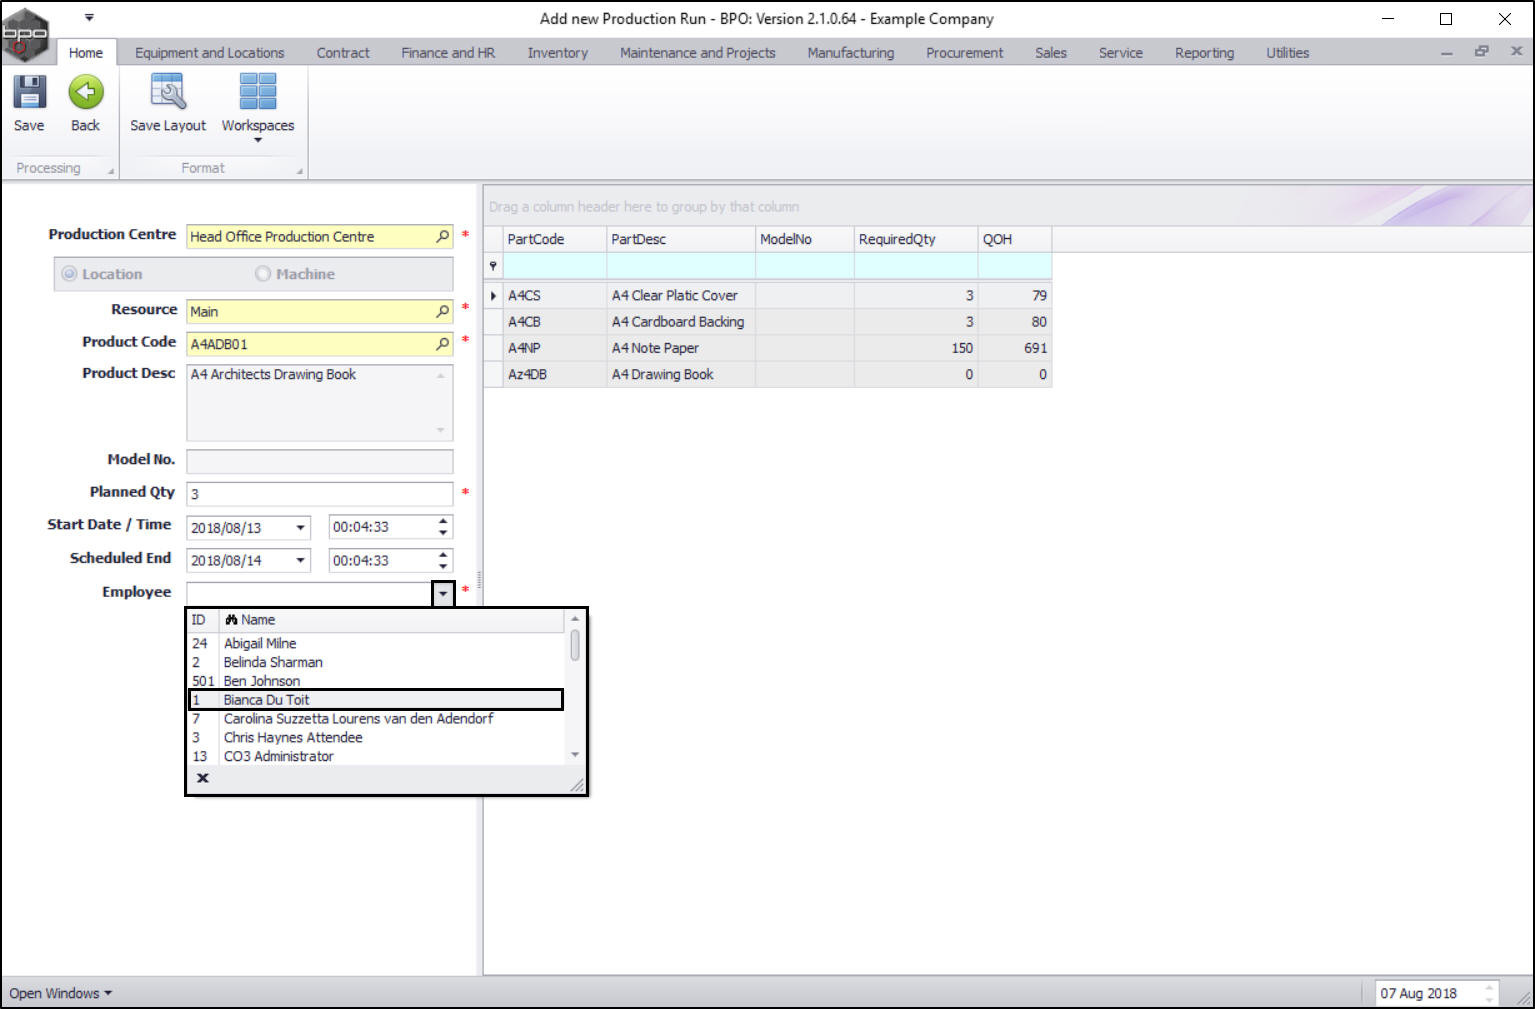Screen dimensions: 1535x1009
Task: Click the BPO application logo
Action: coord(25,33)
